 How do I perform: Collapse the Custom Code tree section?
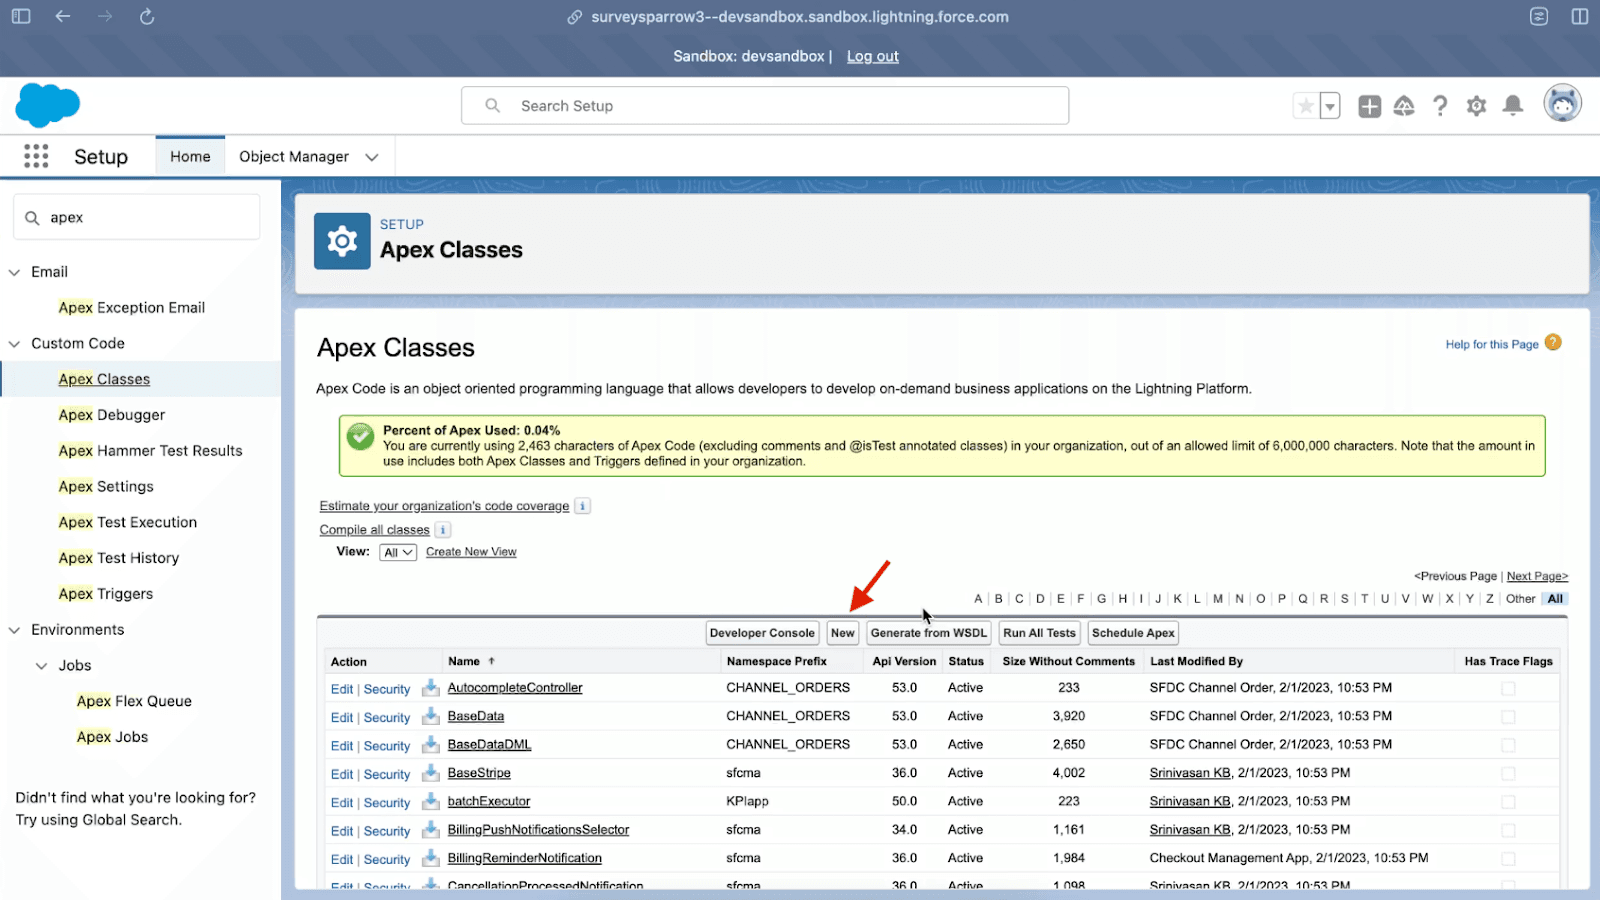[x=15, y=344]
